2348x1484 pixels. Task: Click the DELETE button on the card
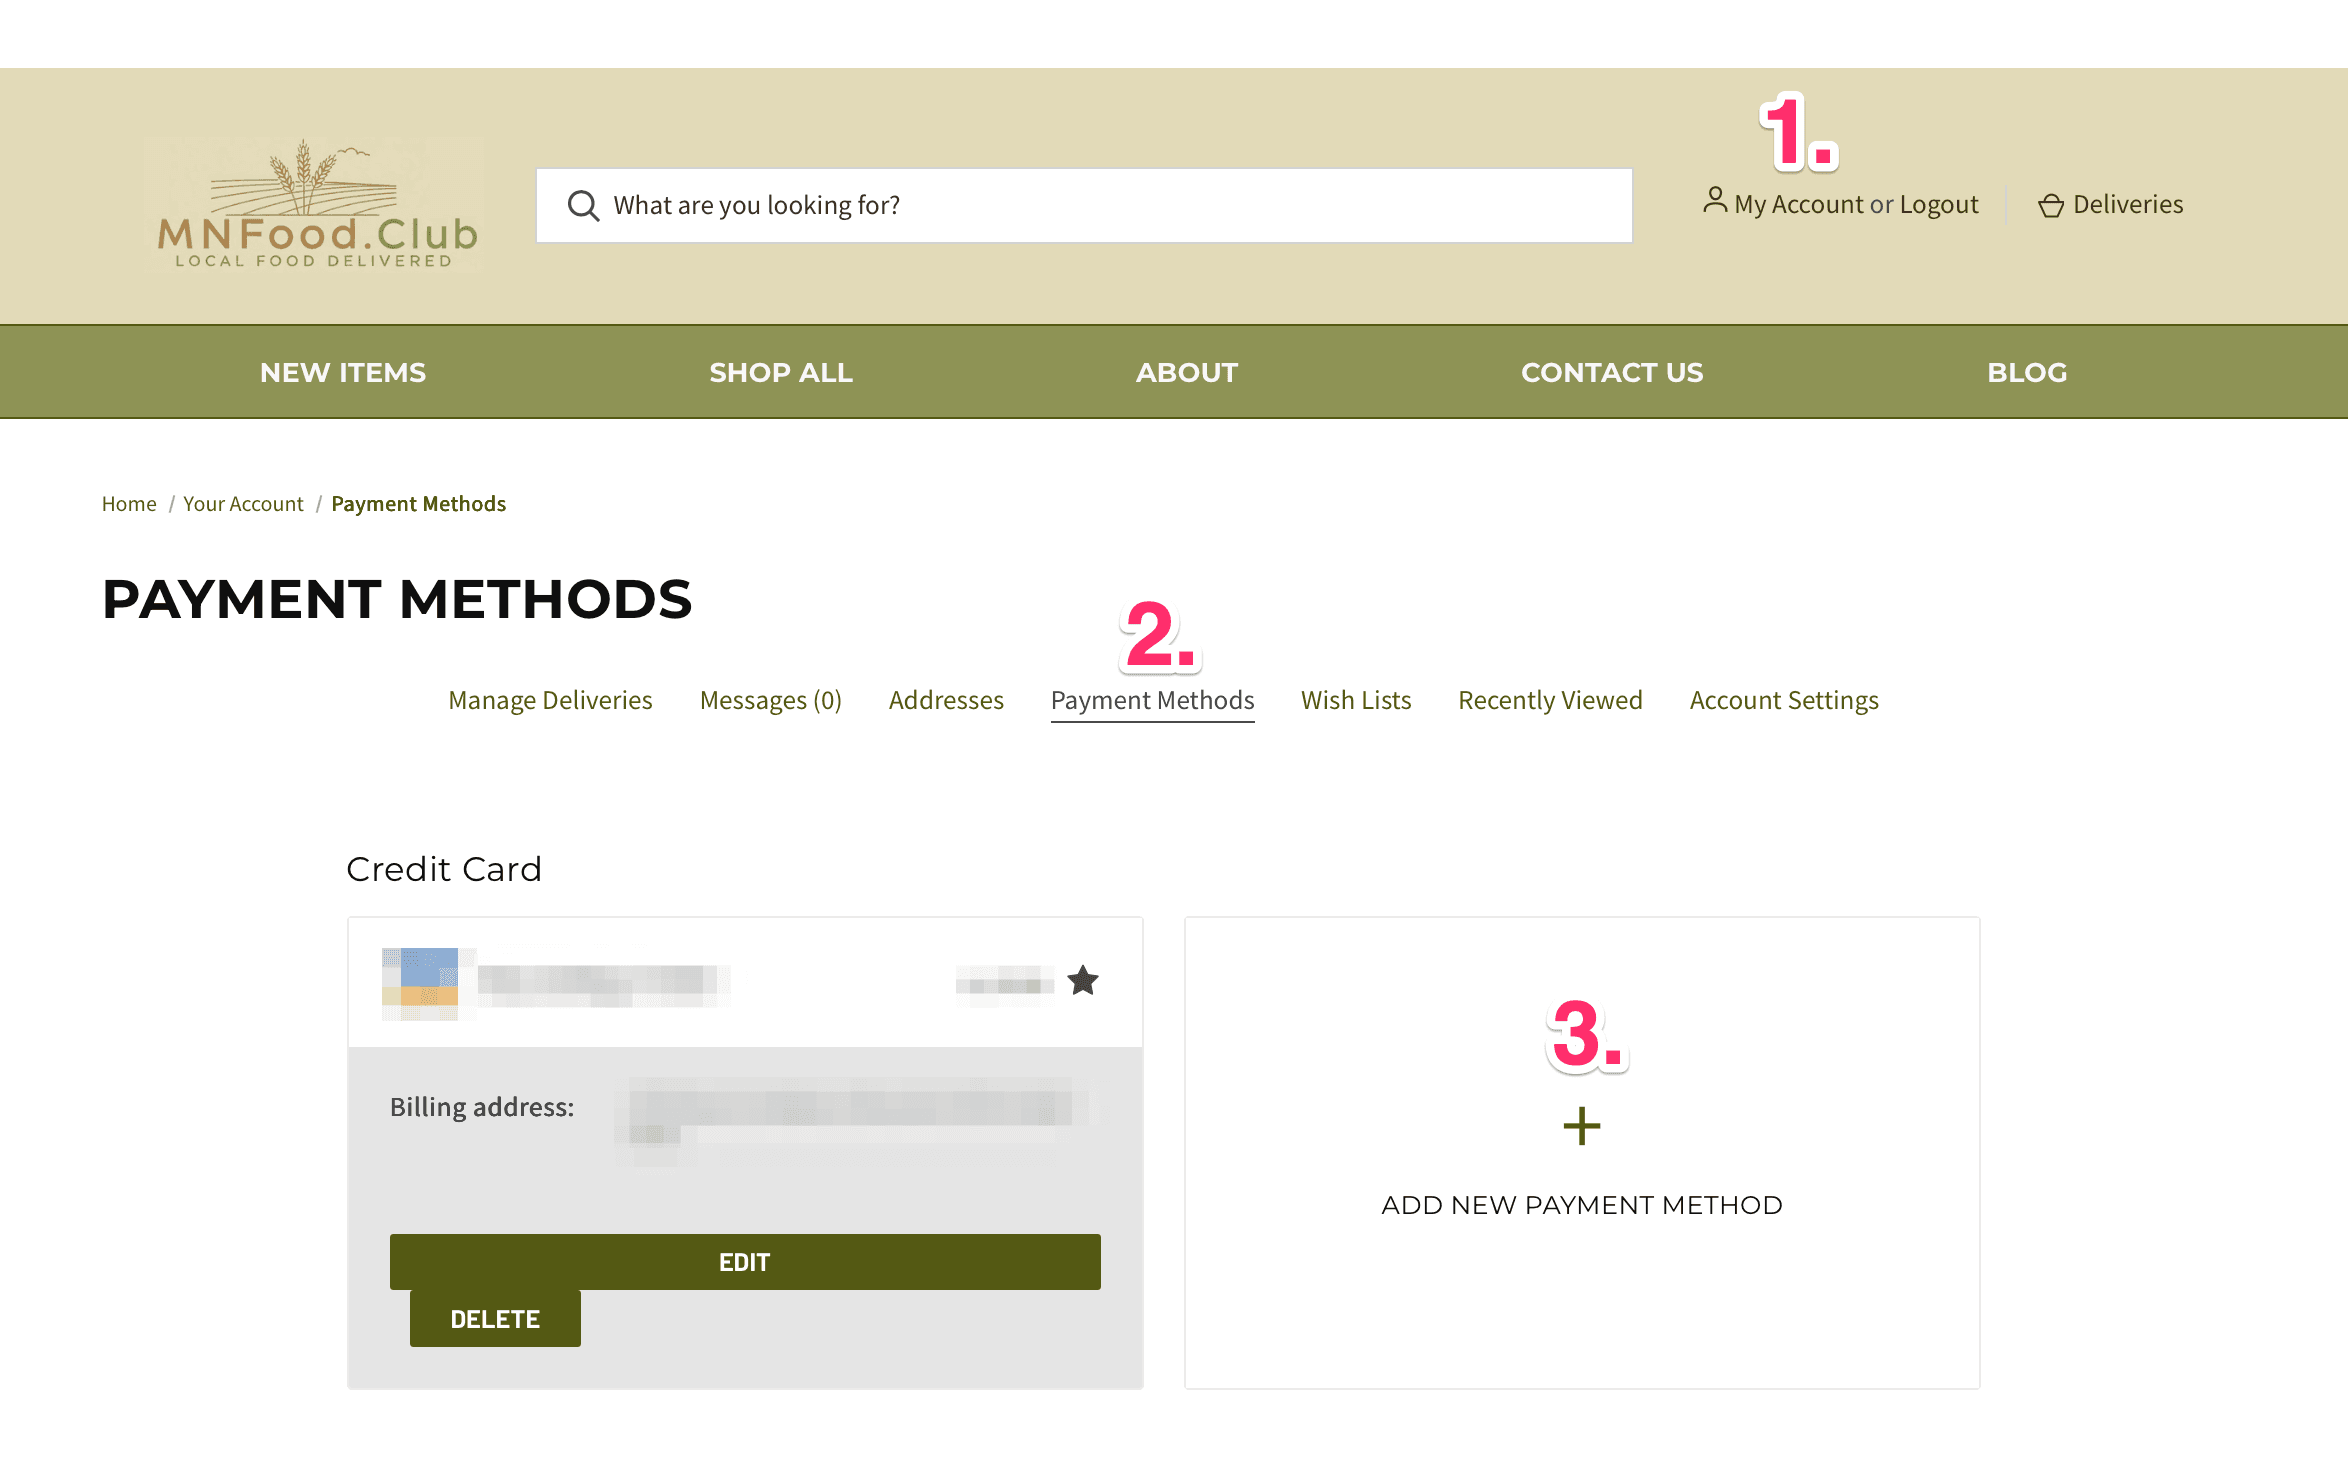495,1319
